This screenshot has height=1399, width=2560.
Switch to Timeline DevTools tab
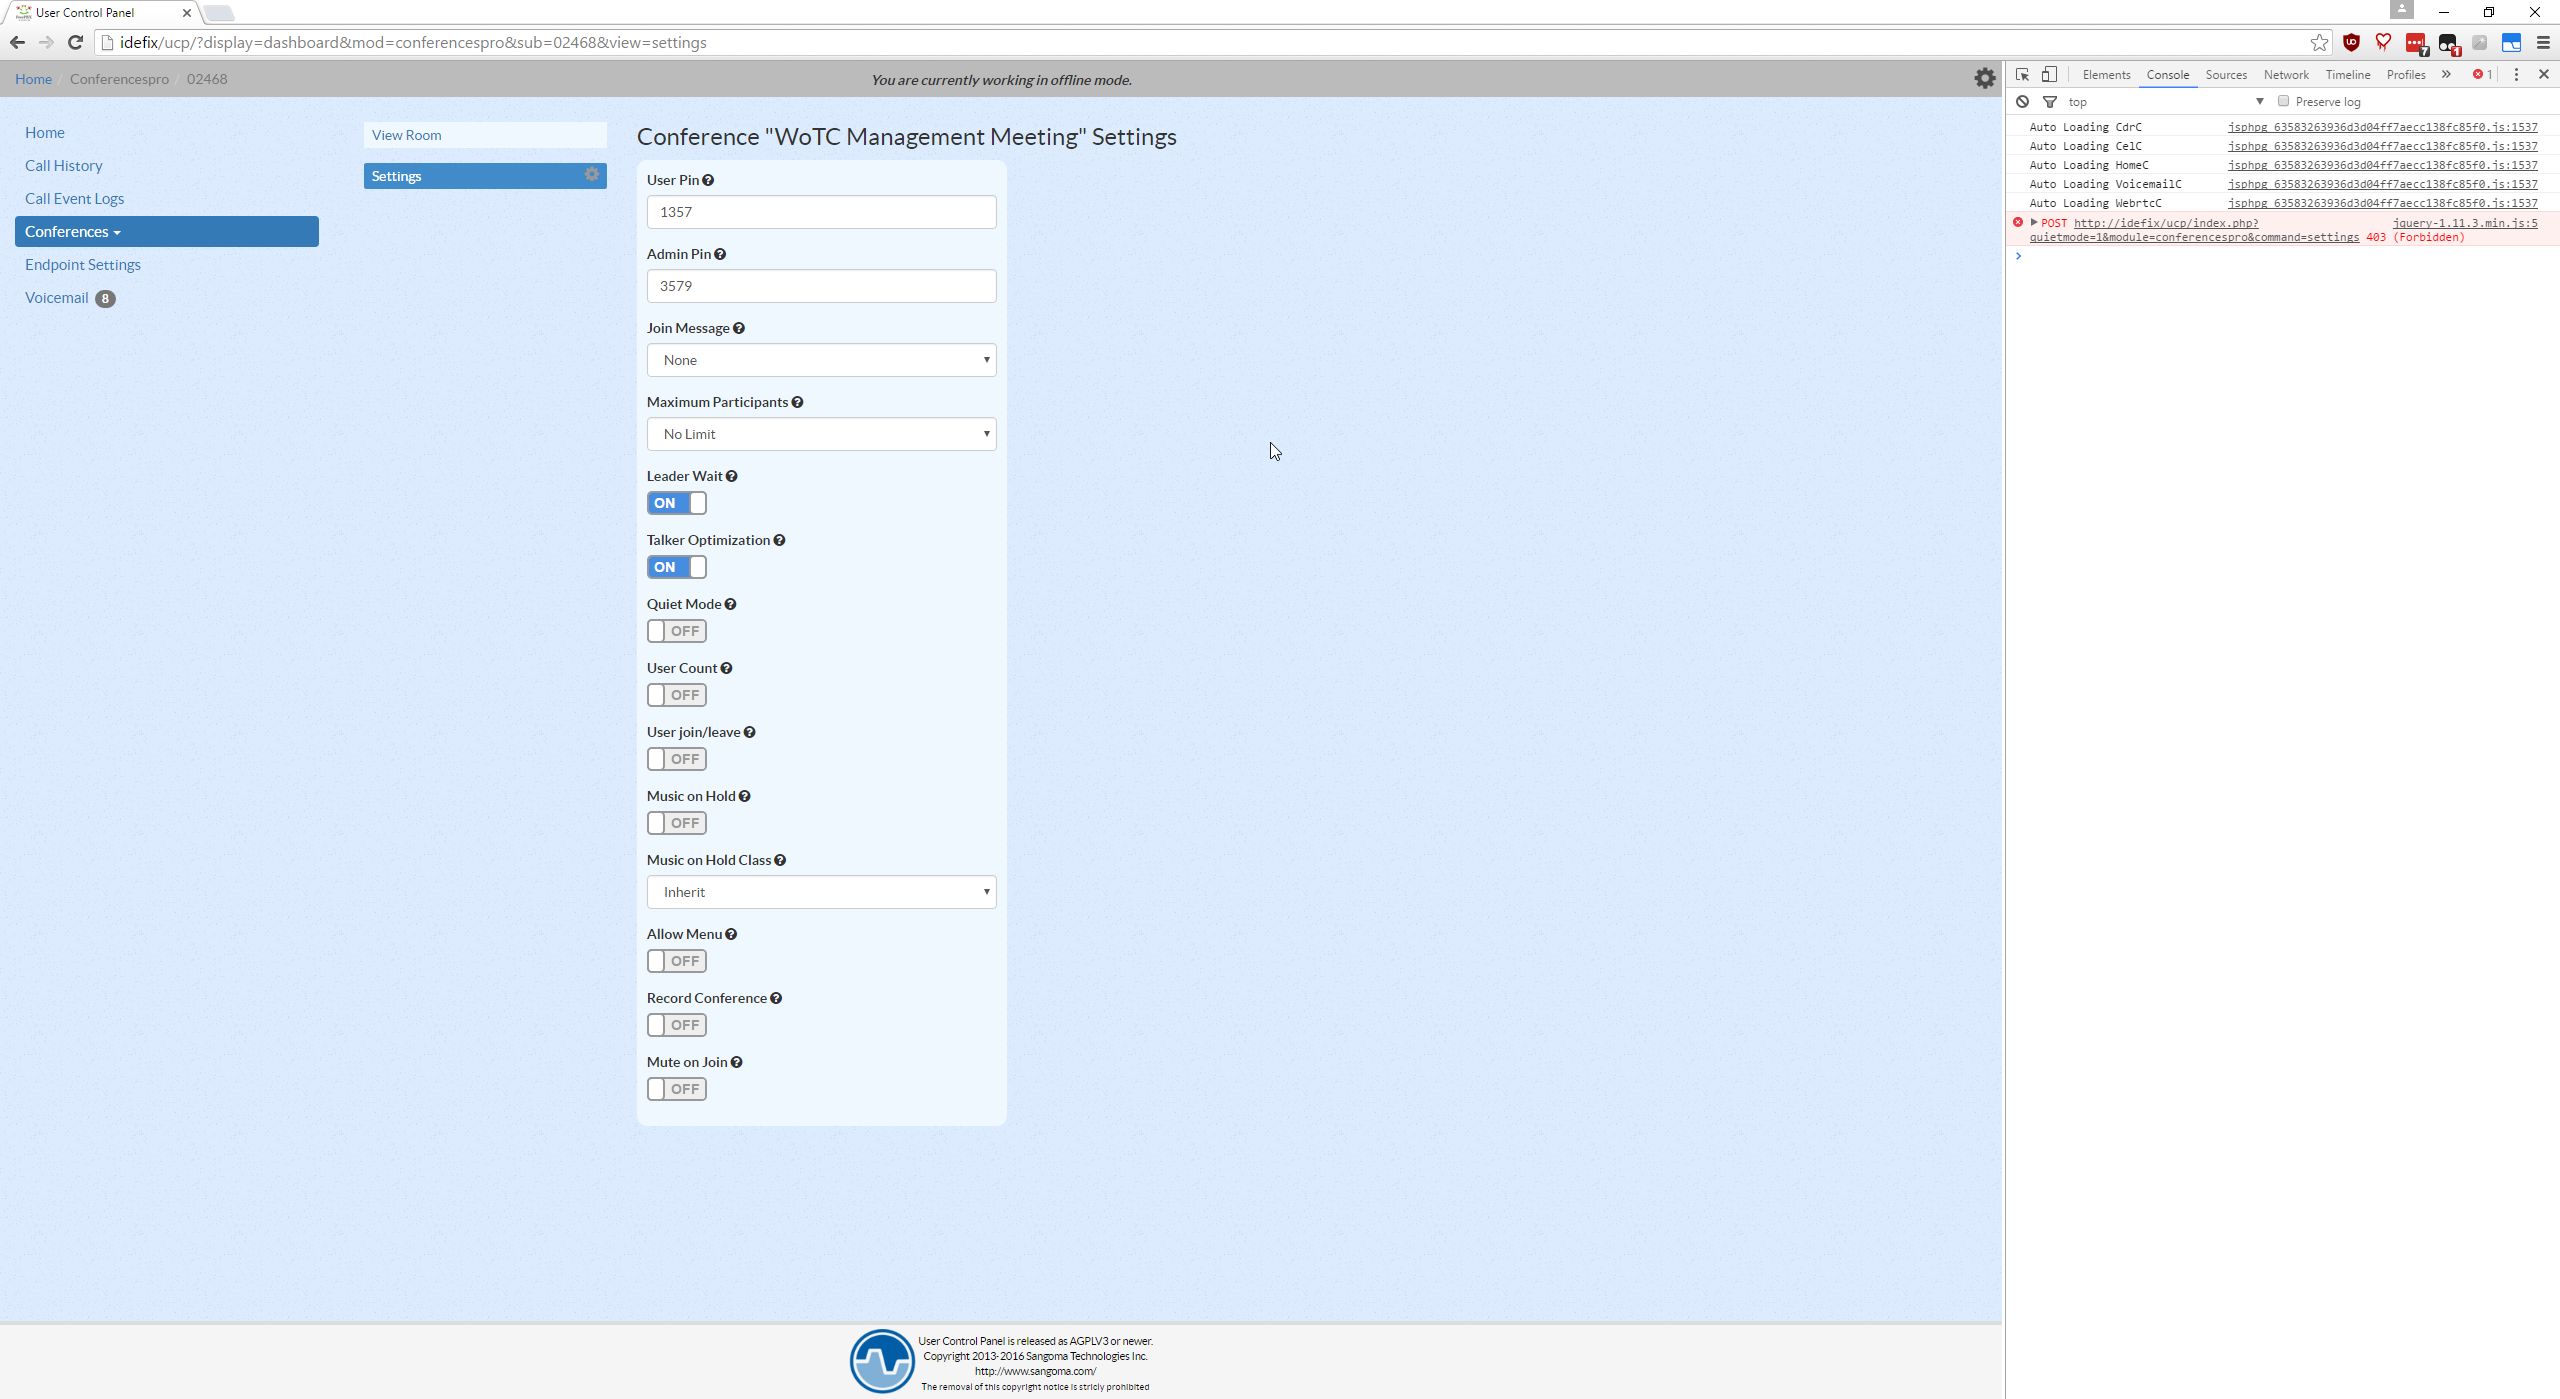[x=2348, y=74]
